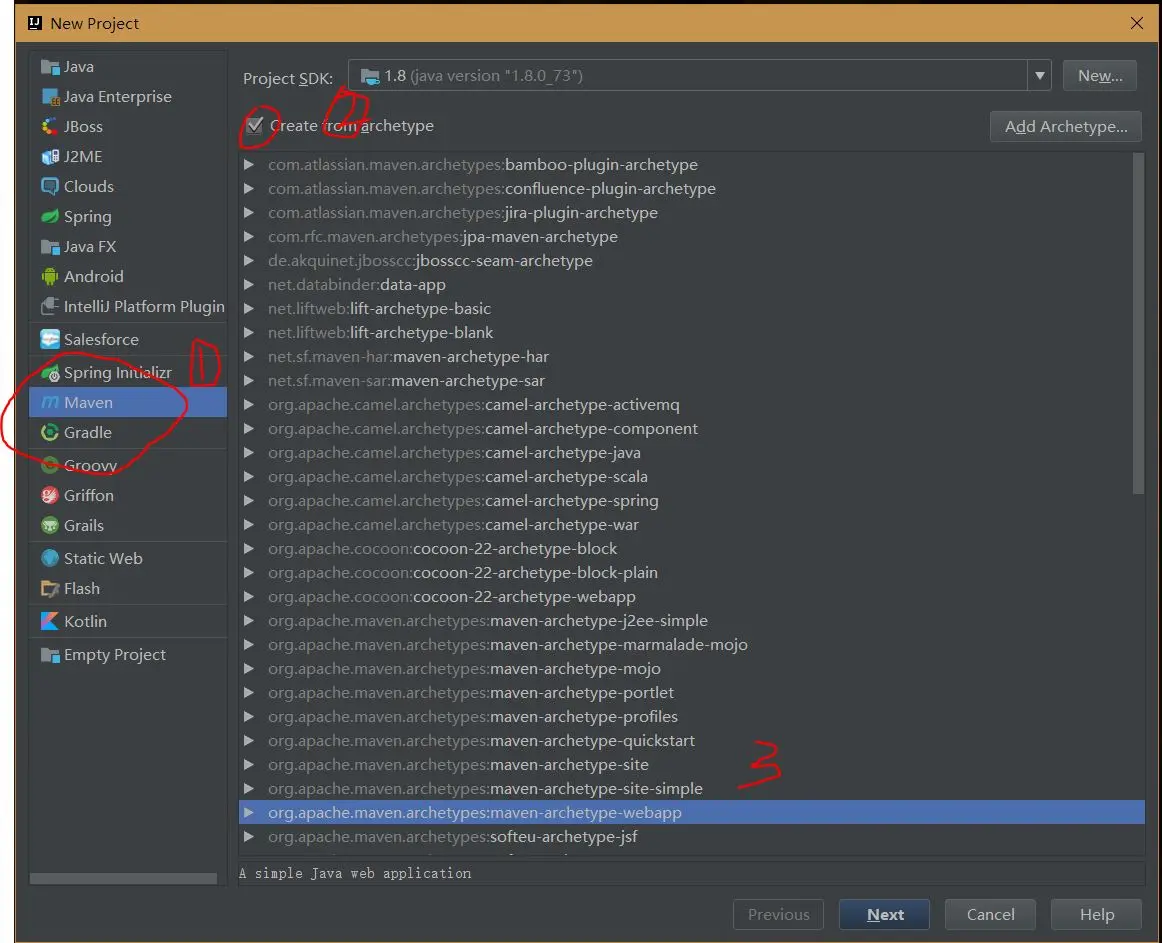Expand confluence-plugin-archetype arrow
This screenshot has width=1162, height=943.
(x=249, y=188)
